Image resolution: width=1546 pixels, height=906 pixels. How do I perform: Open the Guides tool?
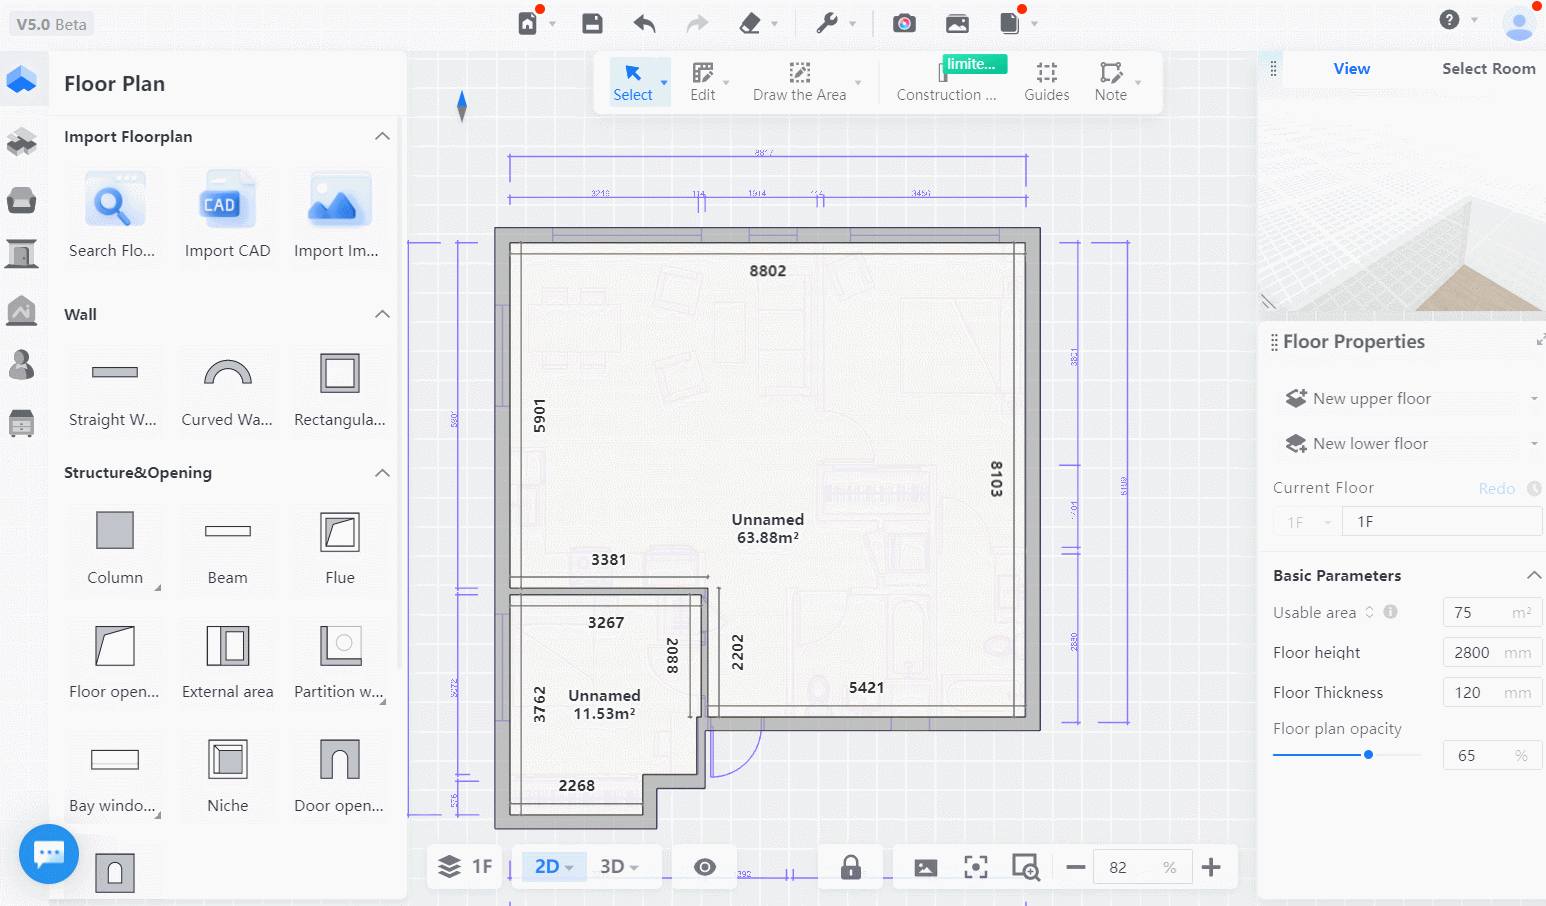[x=1046, y=81]
